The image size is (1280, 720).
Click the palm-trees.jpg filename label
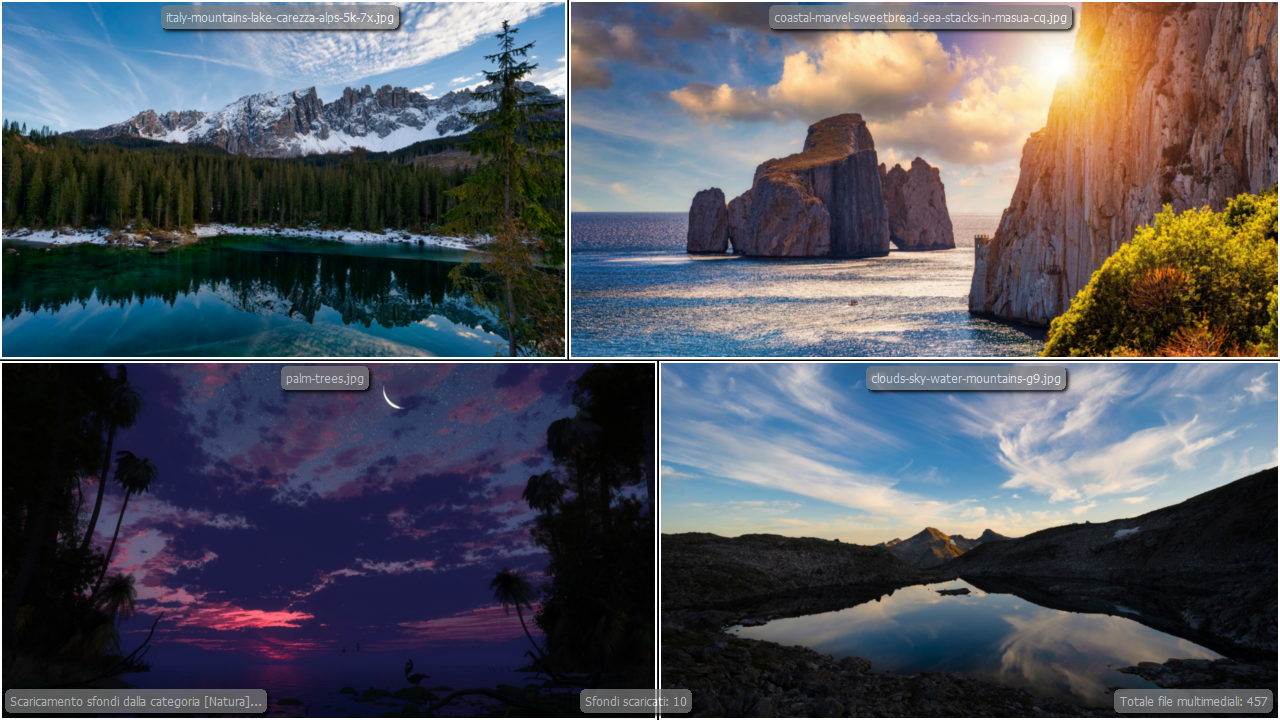(x=325, y=378)
